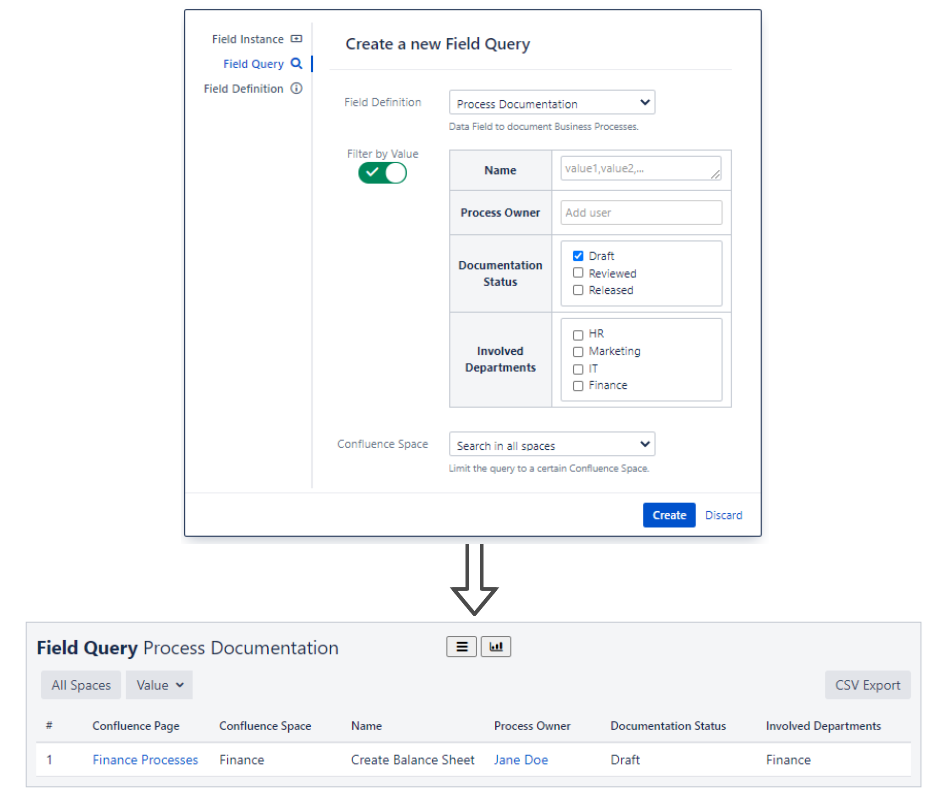Click the Create button
The image size is (937, 800).
point(669,515)
